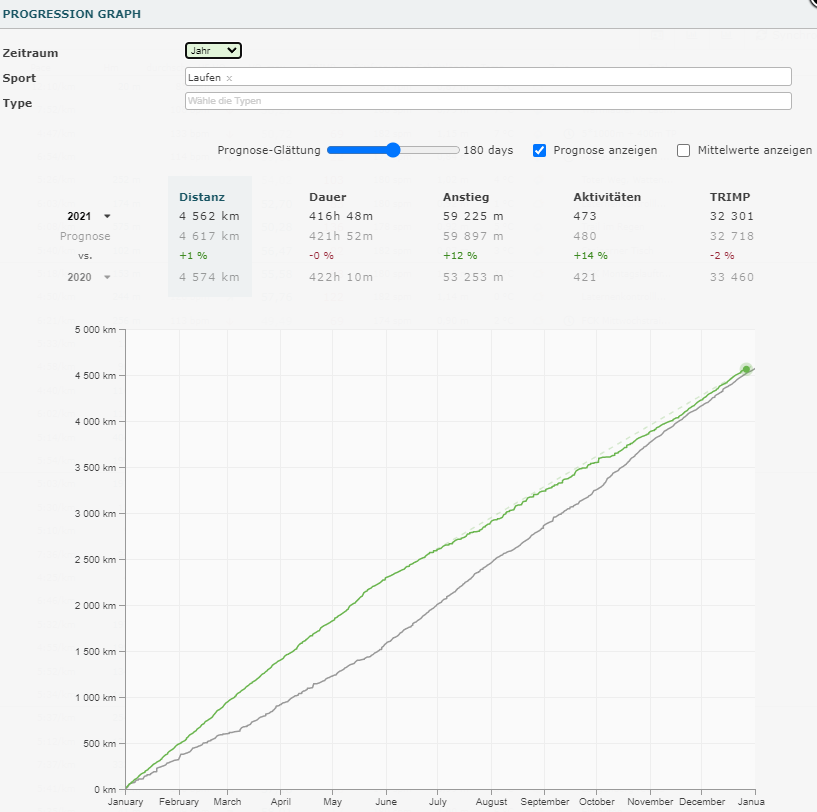
Task: Select the Aktivitäten metric column
Action: (607, 197)
